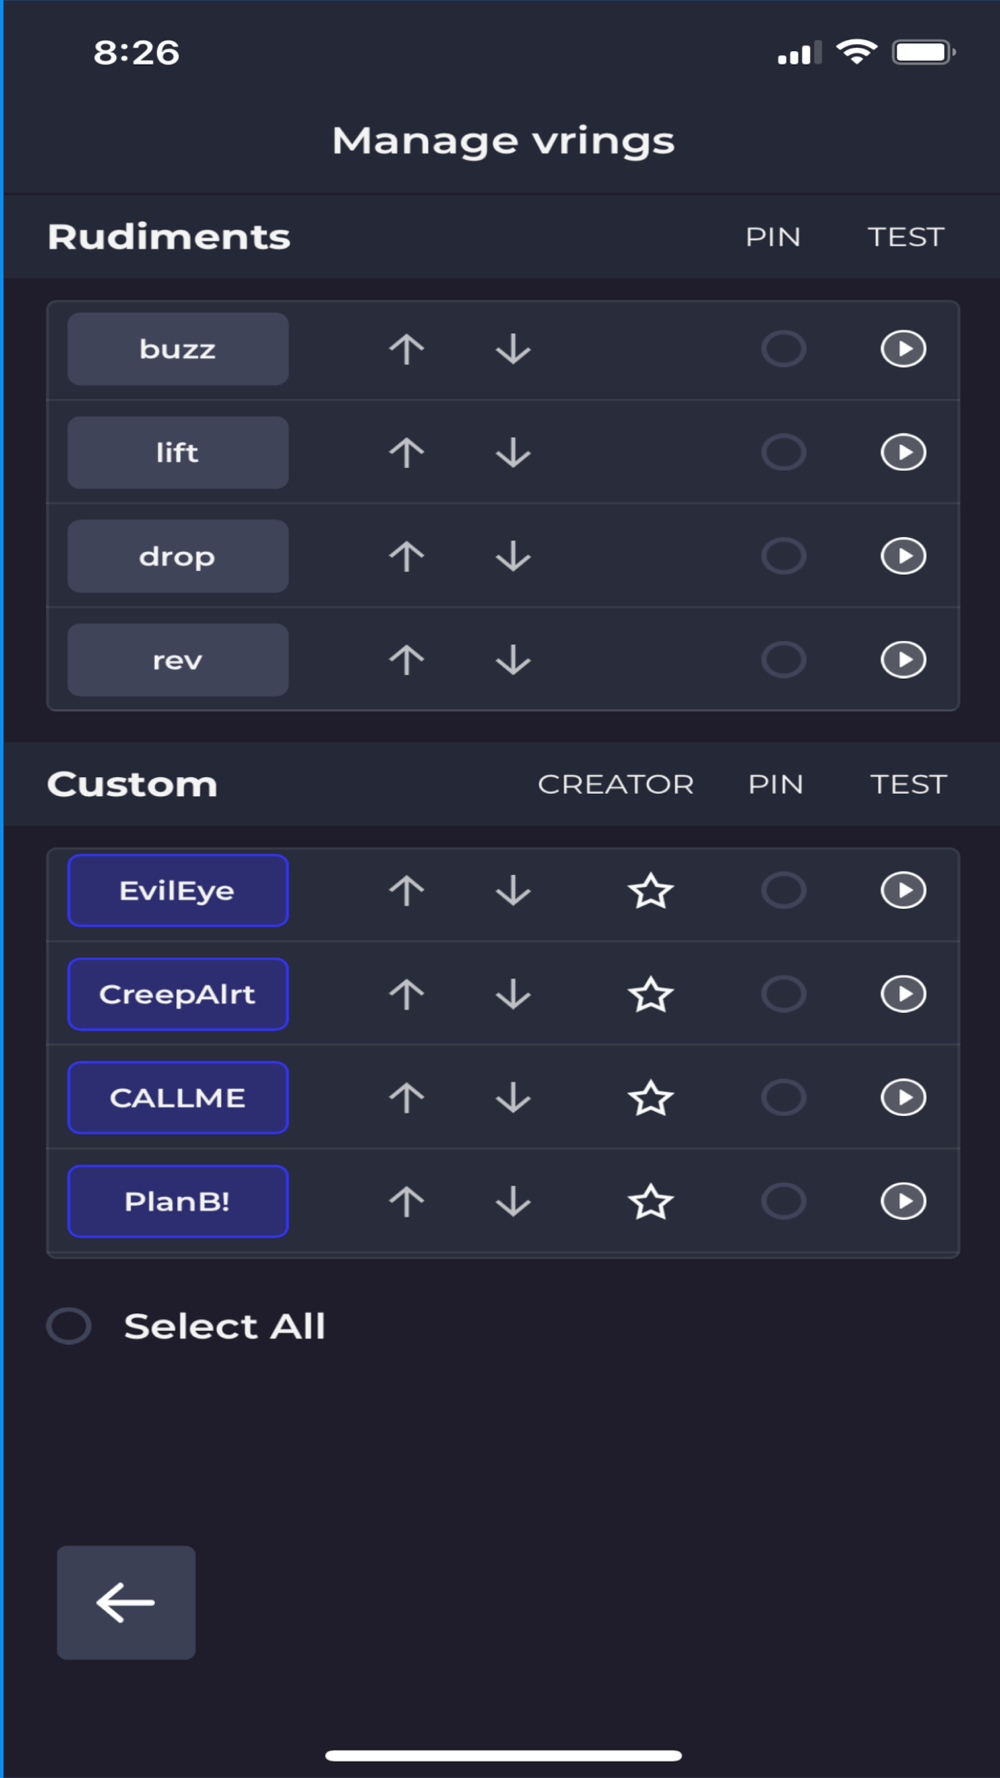Viewport: 1000px width, 1778px height.
Task: Move CreepAlrt up in the list
Action: click(x=406, y=994)
